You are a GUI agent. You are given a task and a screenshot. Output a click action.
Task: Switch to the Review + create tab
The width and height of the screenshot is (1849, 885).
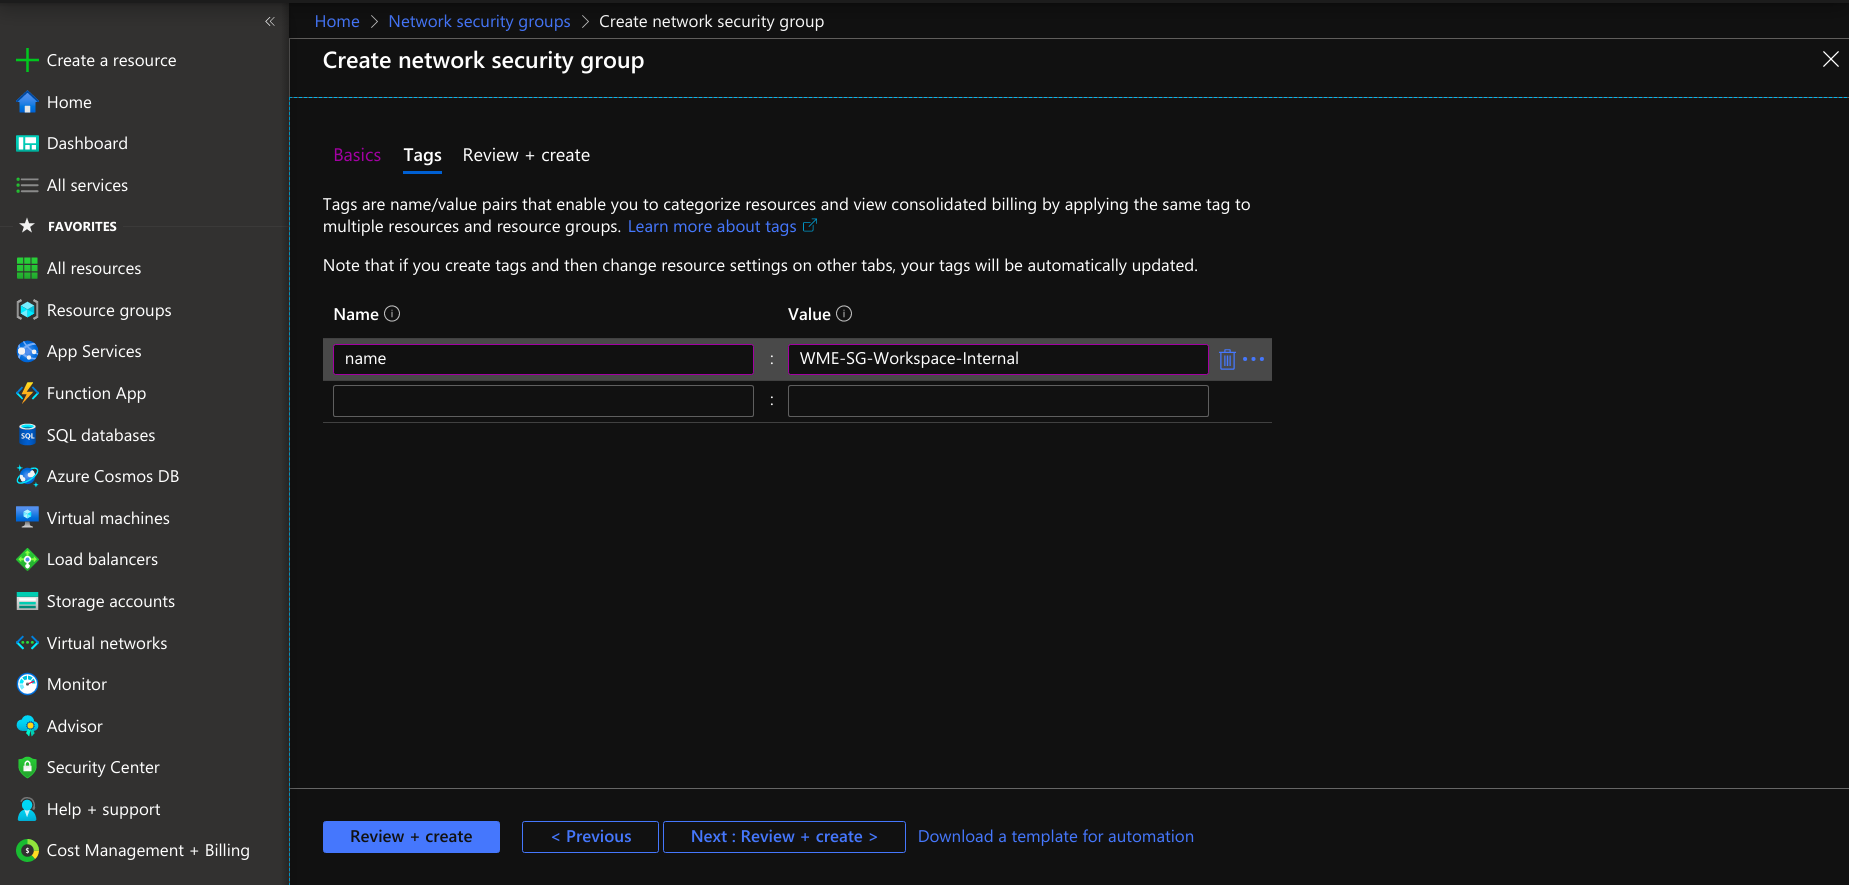click(526, 155)
